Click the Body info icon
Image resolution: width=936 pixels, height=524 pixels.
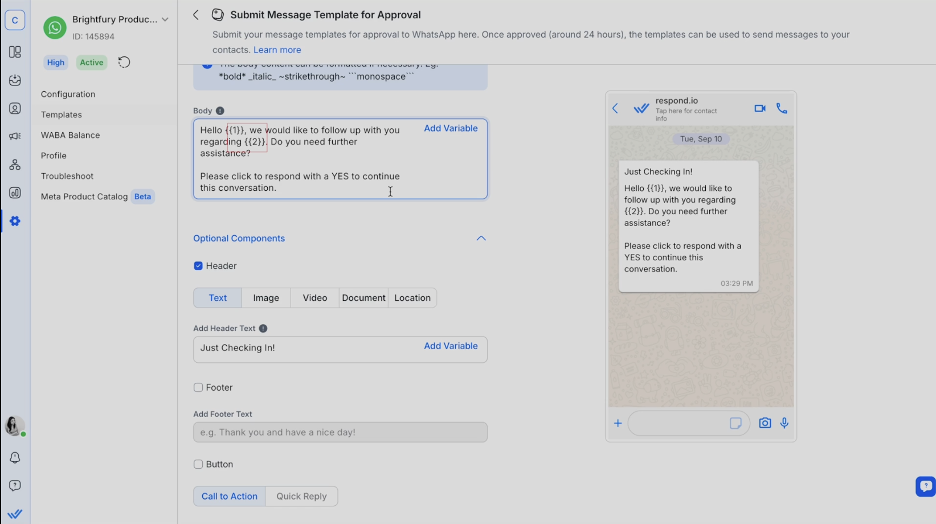click(220, 111)
